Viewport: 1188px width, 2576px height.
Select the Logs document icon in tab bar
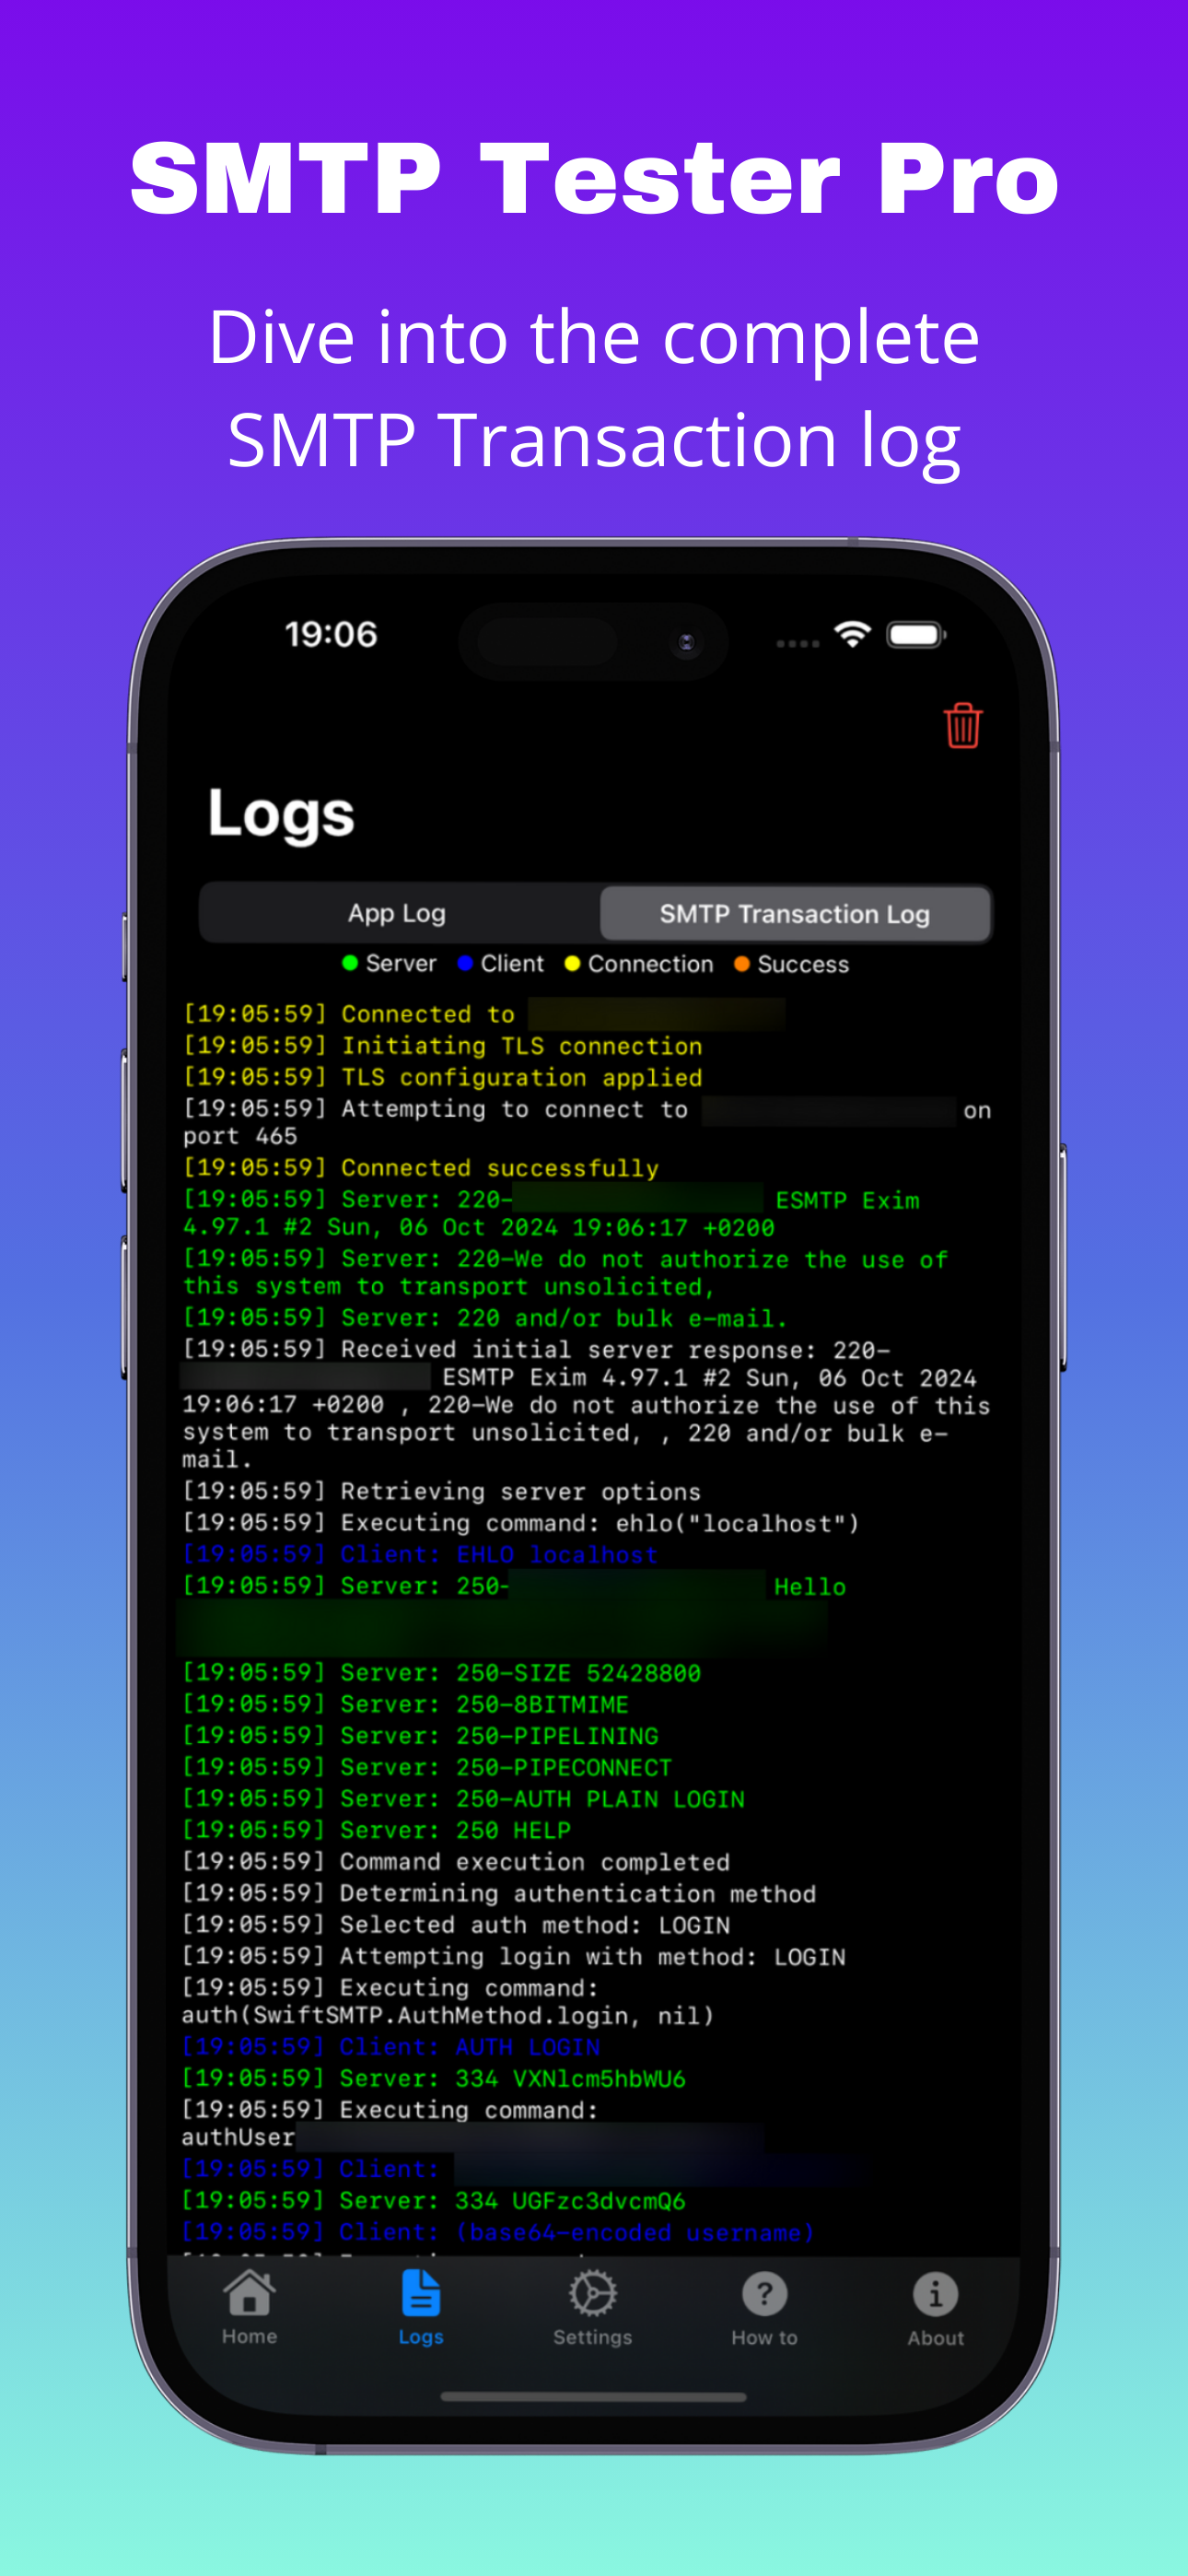point(421,2293)
